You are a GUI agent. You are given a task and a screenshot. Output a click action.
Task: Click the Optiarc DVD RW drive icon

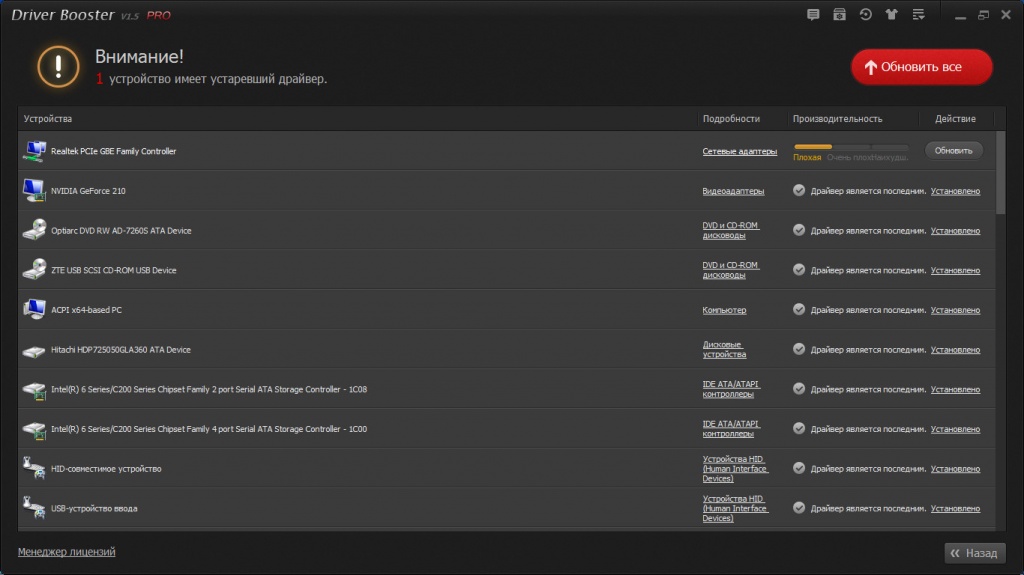[34, 230]
